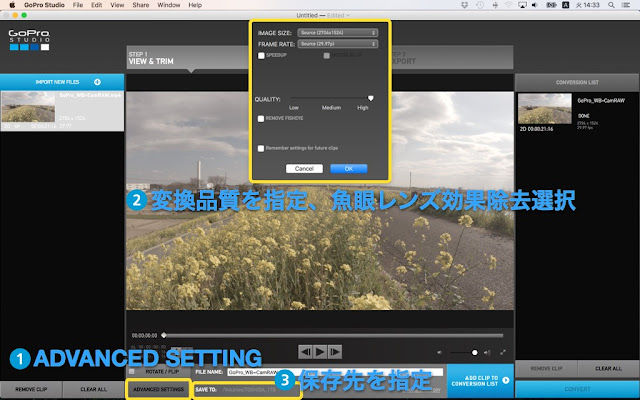640x400 pixels.
Task: Open Notification Center list icon
Action: 625,5
